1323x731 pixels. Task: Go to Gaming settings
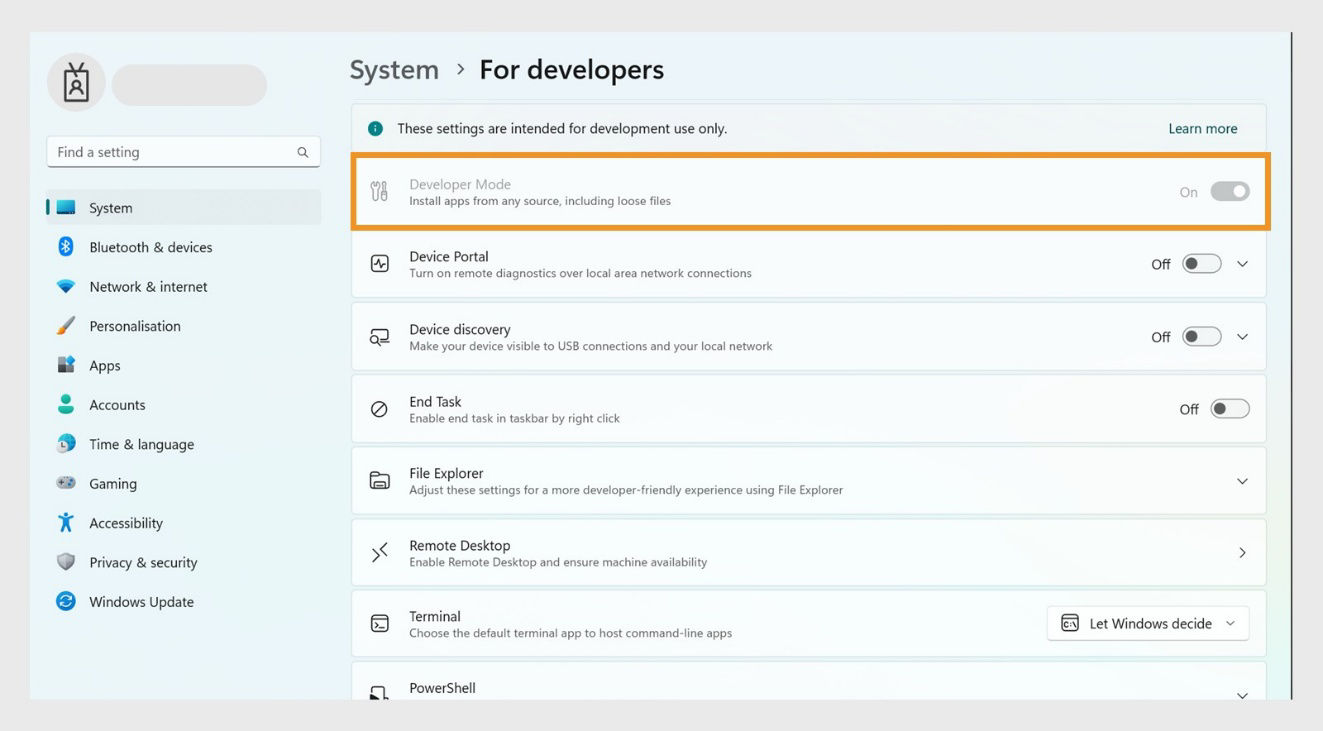click(184, 483)
